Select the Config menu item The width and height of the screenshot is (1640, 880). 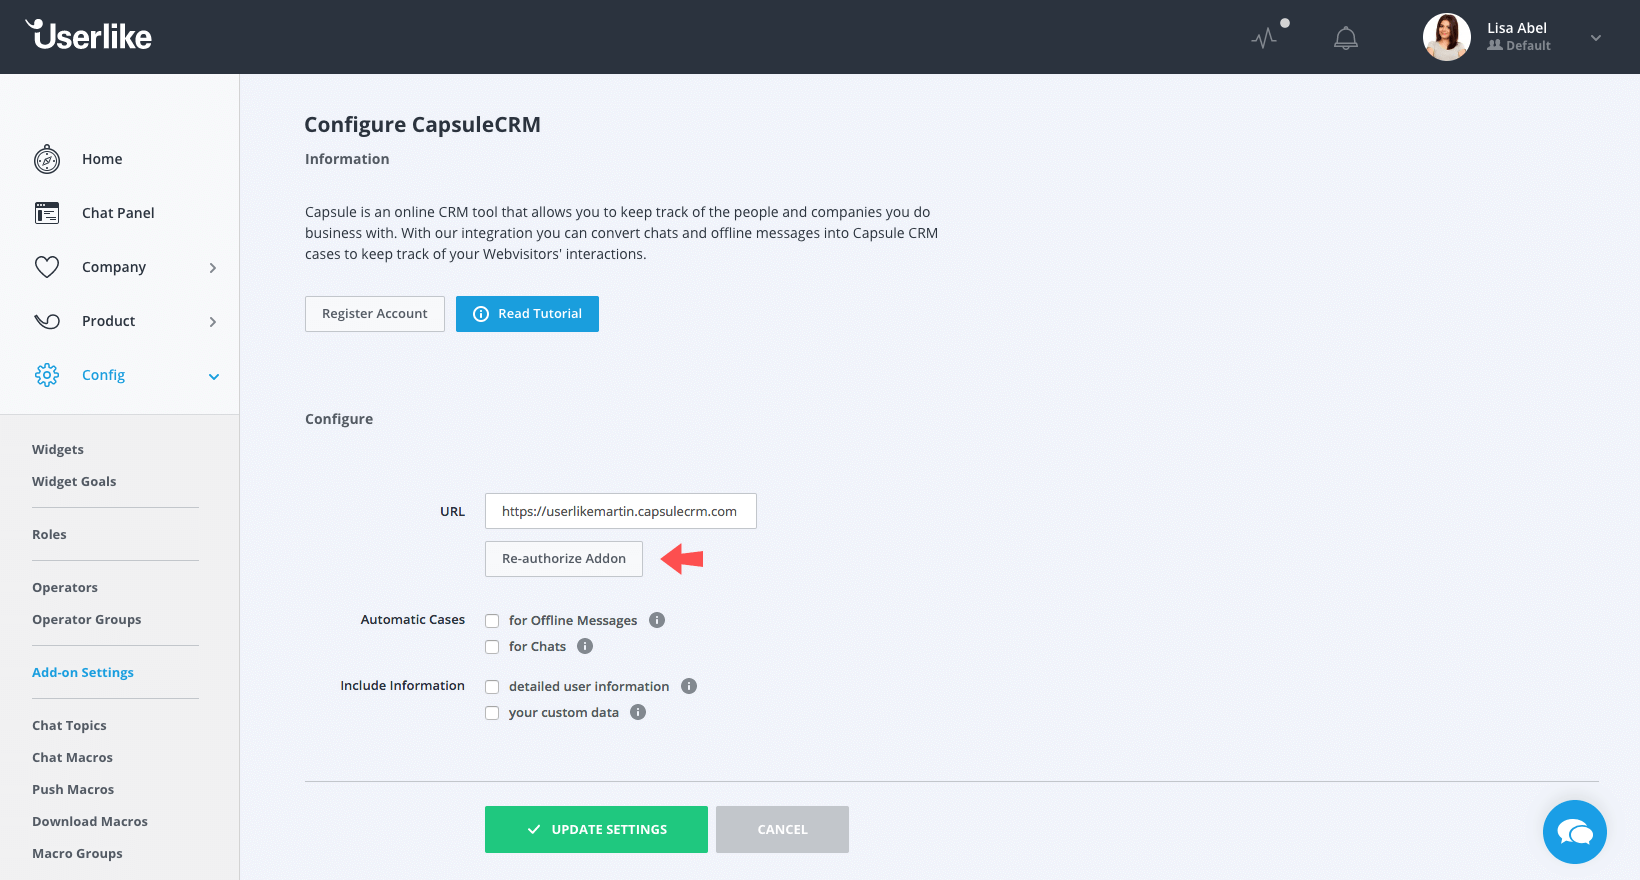(103, 375)
